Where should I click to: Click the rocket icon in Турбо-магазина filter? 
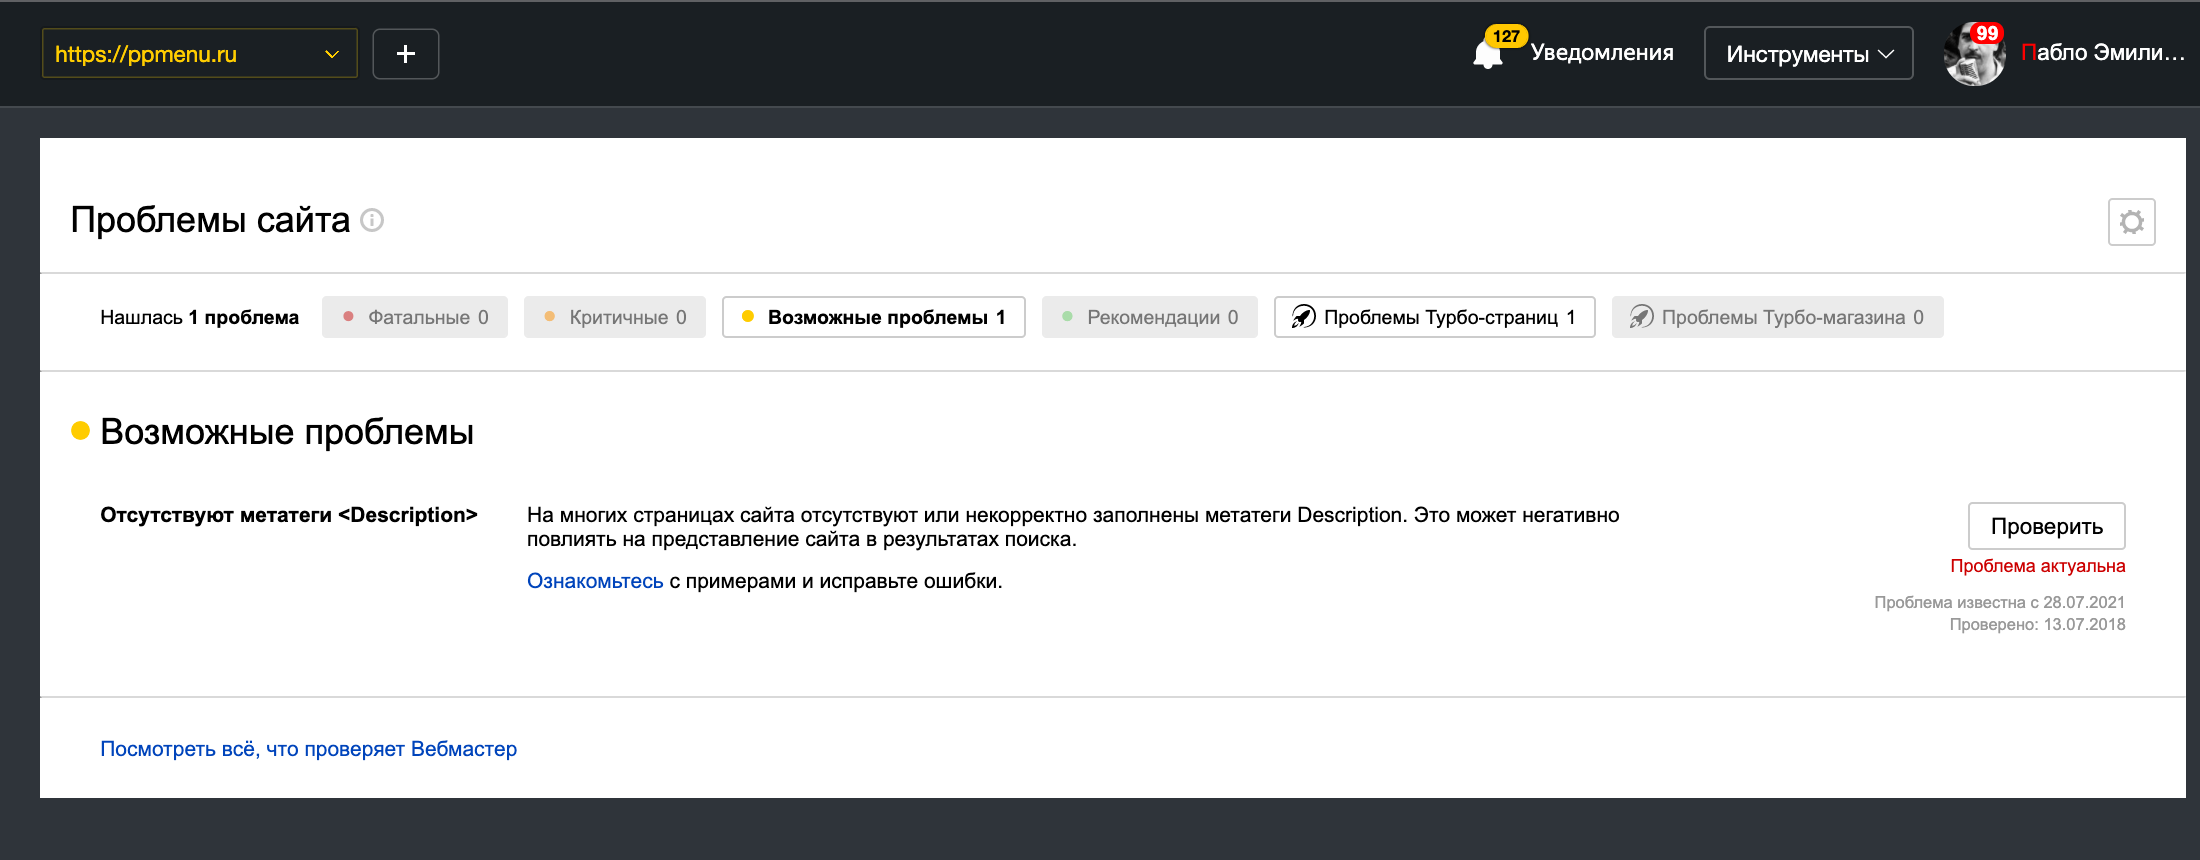(x=1641, y=317)
